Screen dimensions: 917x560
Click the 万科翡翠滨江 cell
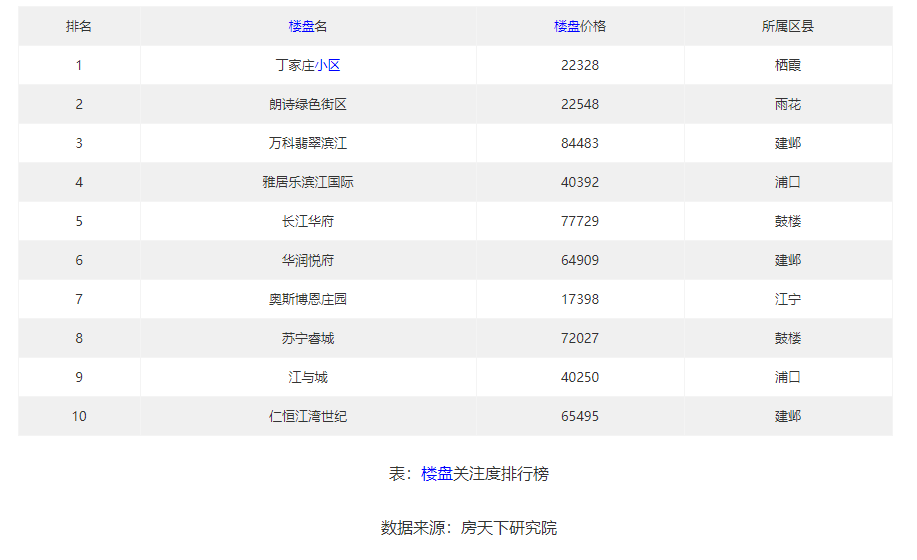pyautogui.click(x=308, y=143)
